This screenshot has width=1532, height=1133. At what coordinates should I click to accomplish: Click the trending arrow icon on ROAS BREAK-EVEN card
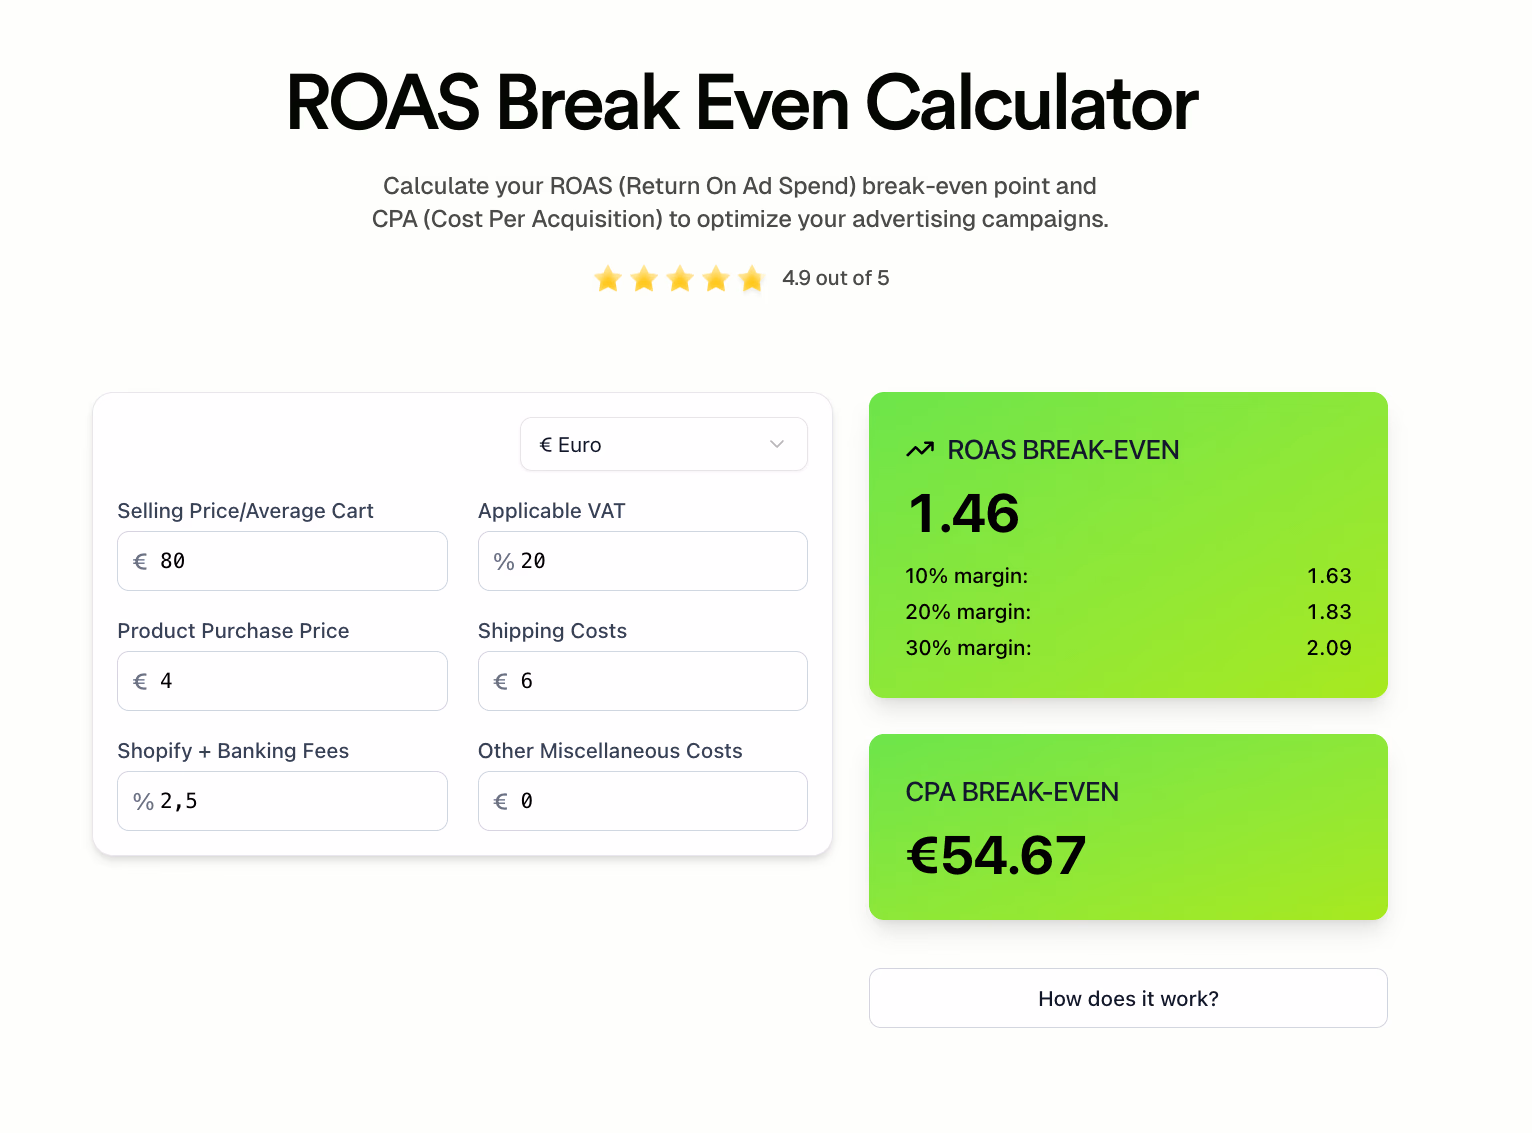(x=921, y=450)
